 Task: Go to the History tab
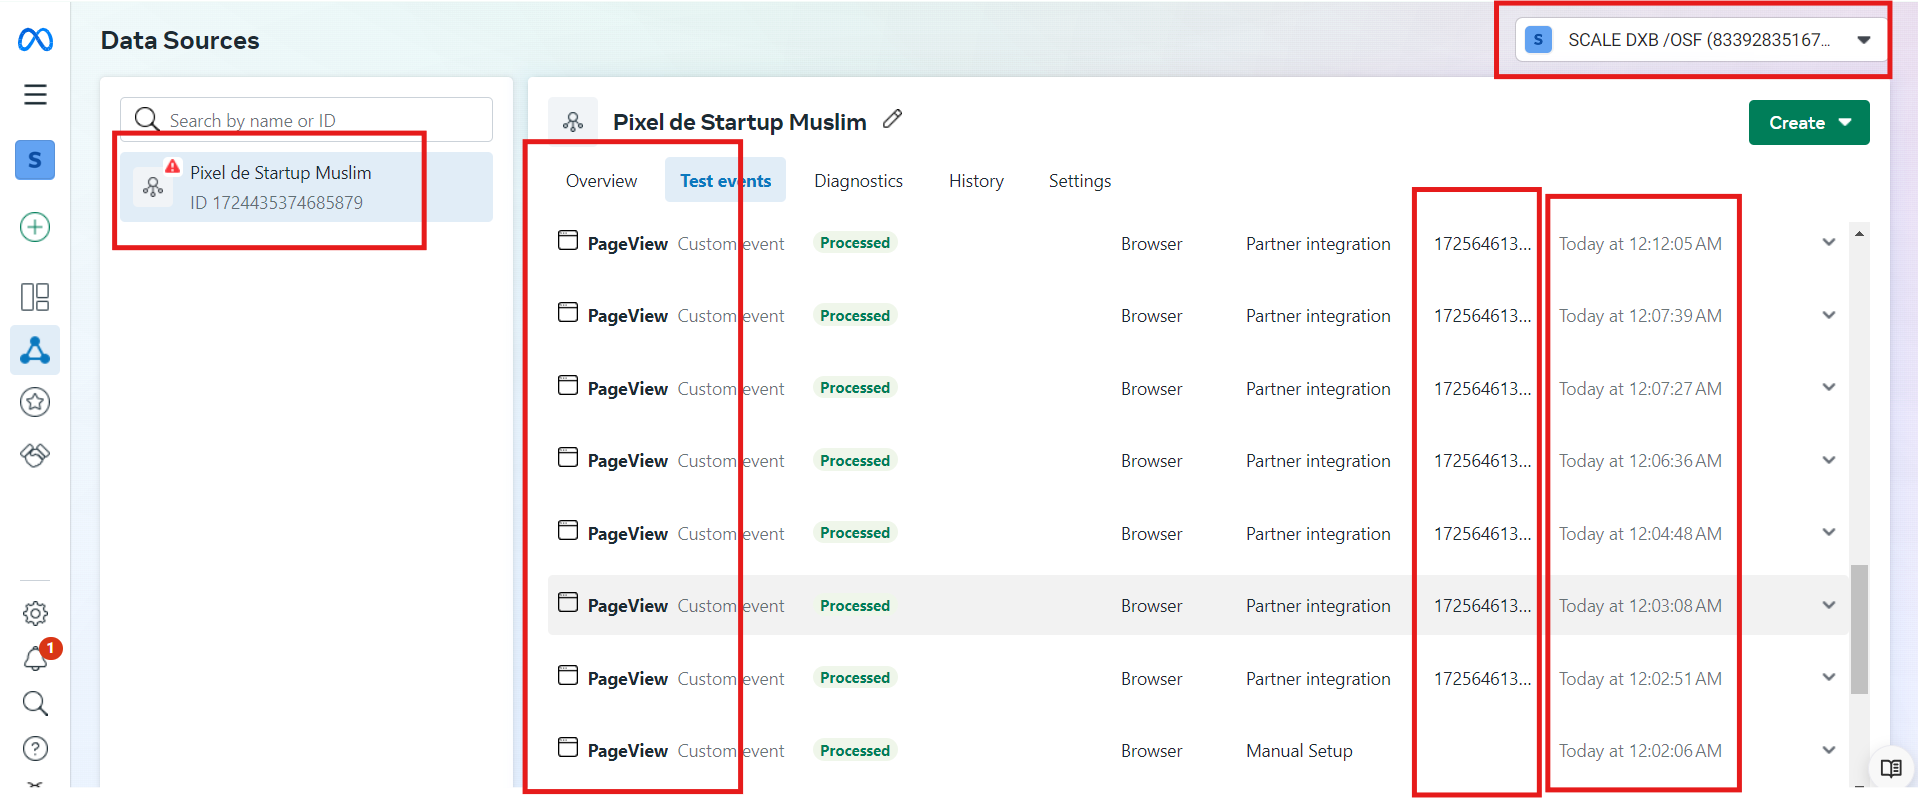pyautogui.click(x=976, y=181)
